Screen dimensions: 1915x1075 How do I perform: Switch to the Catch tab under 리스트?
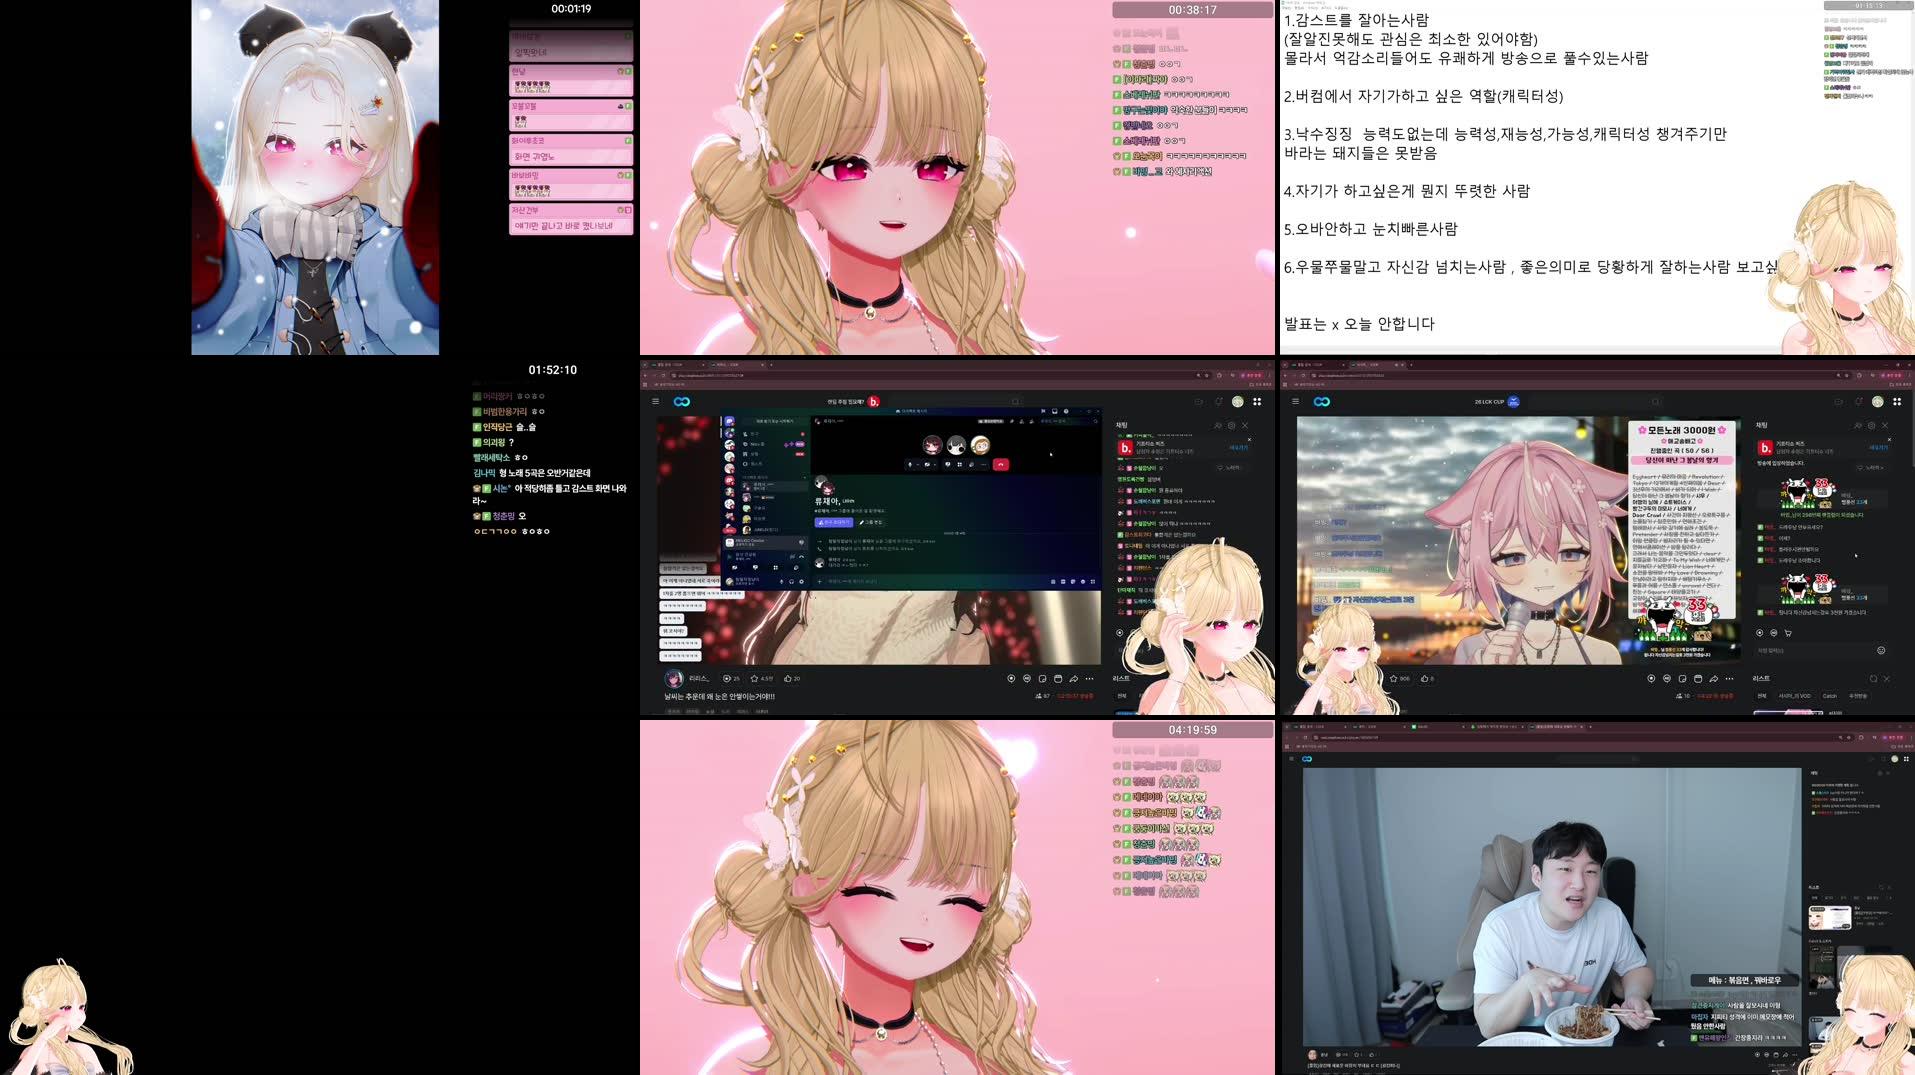tap(1830, 696)
